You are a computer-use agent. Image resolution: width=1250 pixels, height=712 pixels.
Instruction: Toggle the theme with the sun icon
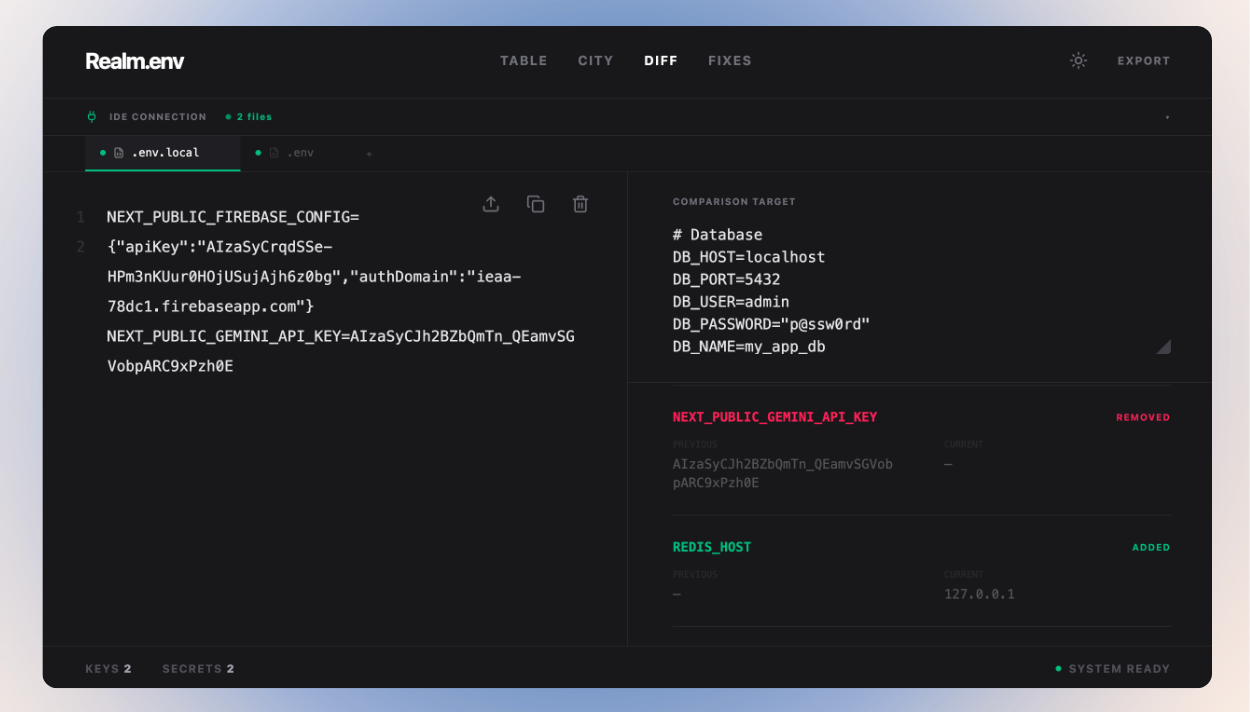[1078, 60]
